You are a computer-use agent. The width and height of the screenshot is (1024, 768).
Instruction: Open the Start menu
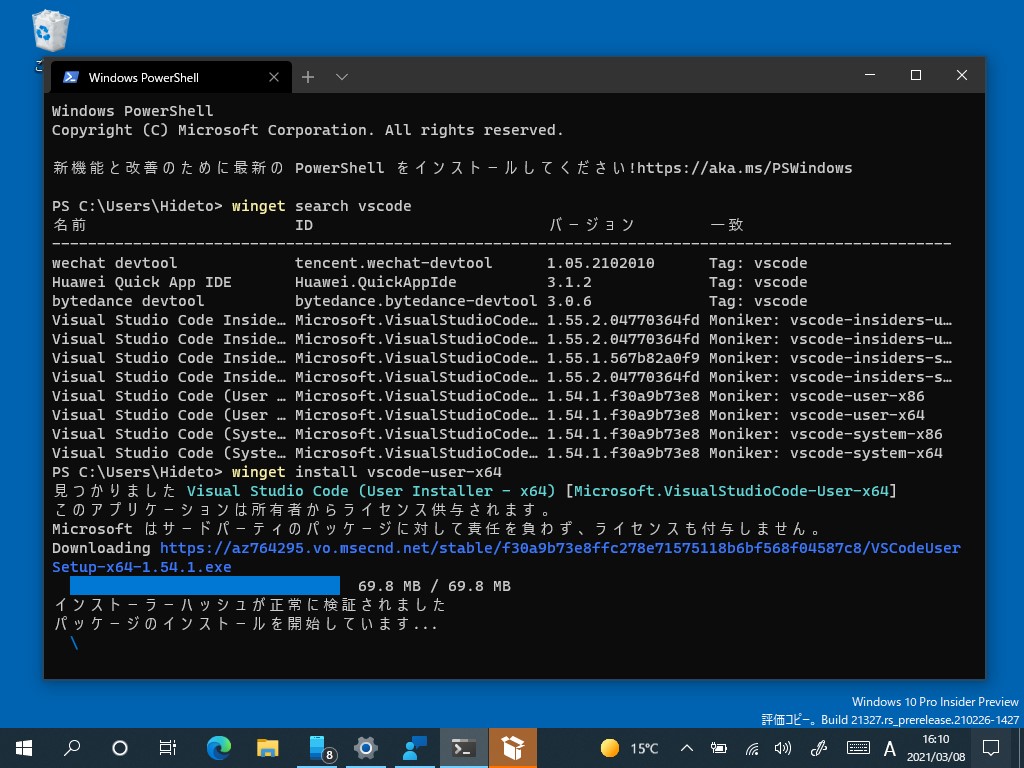(x=22, y=747)
